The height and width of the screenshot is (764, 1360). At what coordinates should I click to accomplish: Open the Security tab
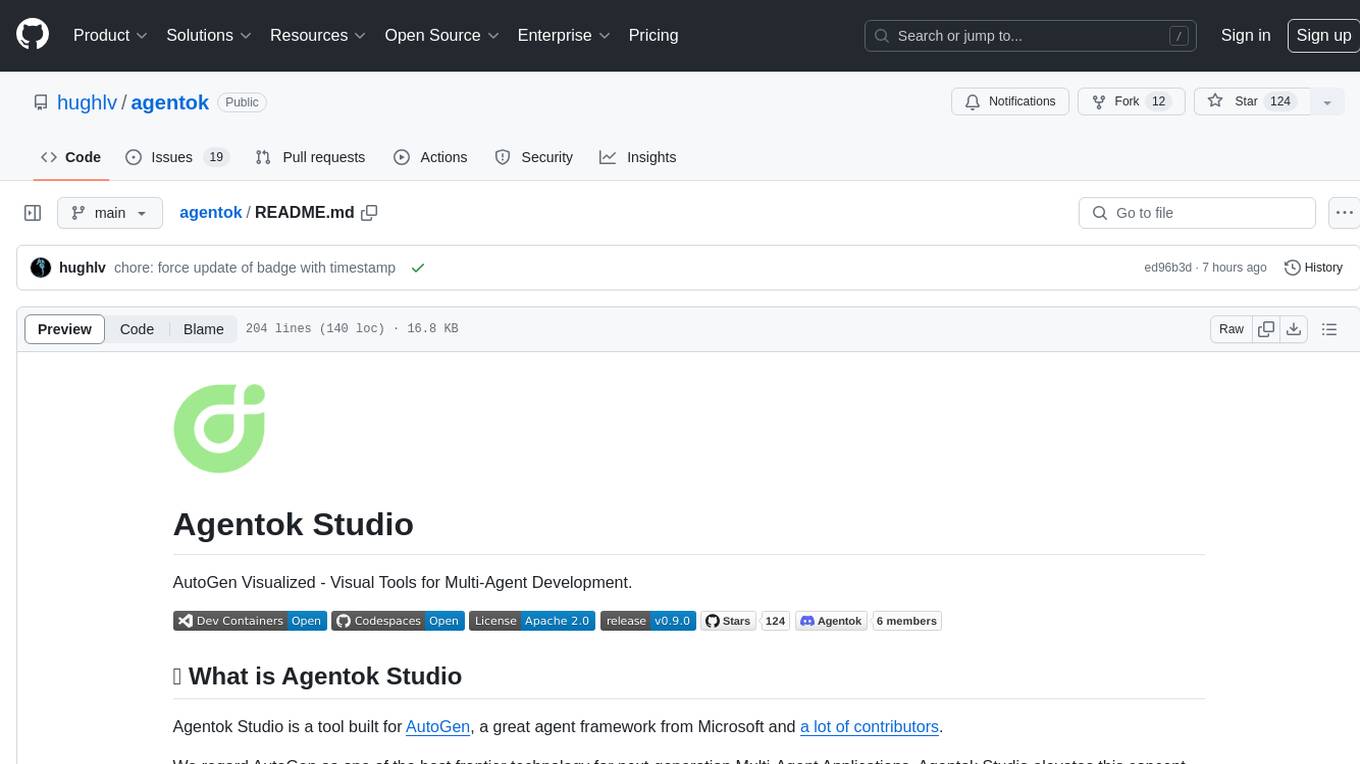(x=534, y=157)
